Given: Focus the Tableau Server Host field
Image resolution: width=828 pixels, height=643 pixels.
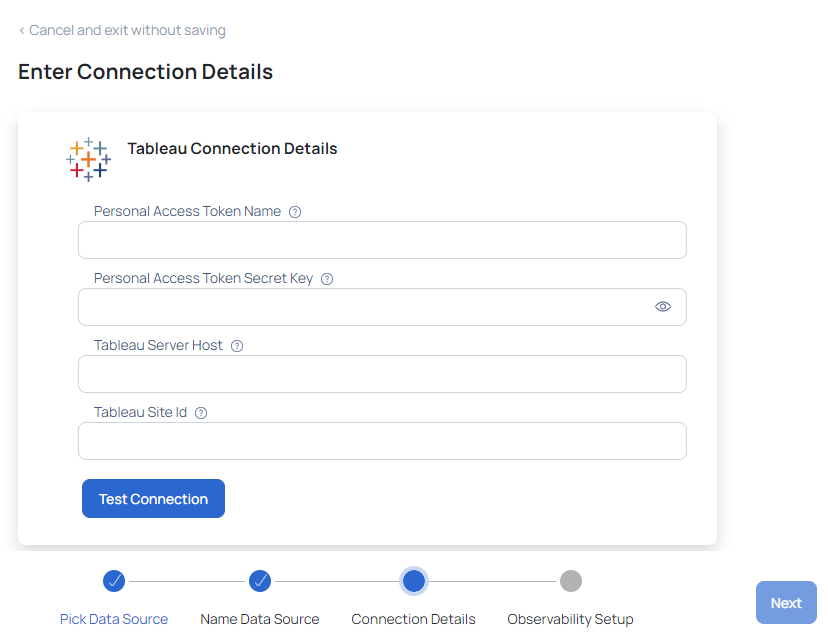Looking at the screenshot, I should tap(382, 374).
